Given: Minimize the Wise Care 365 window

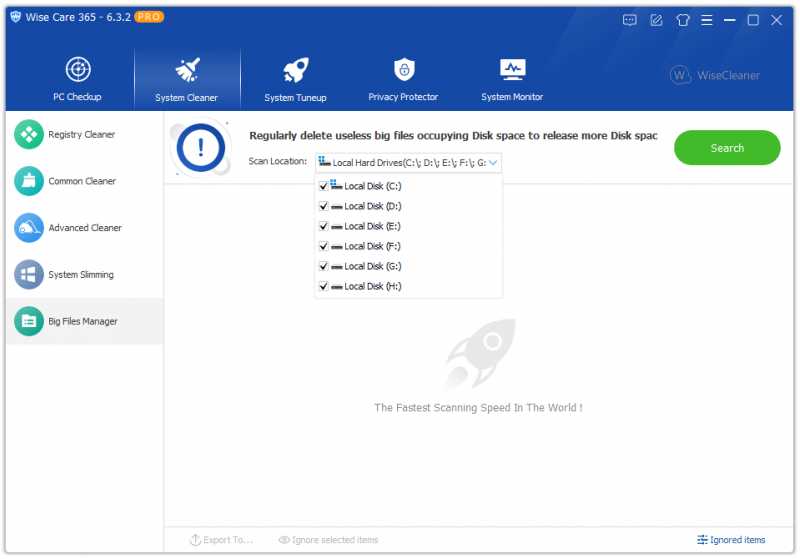Looking at the screenshot, I should click(730, 20).
